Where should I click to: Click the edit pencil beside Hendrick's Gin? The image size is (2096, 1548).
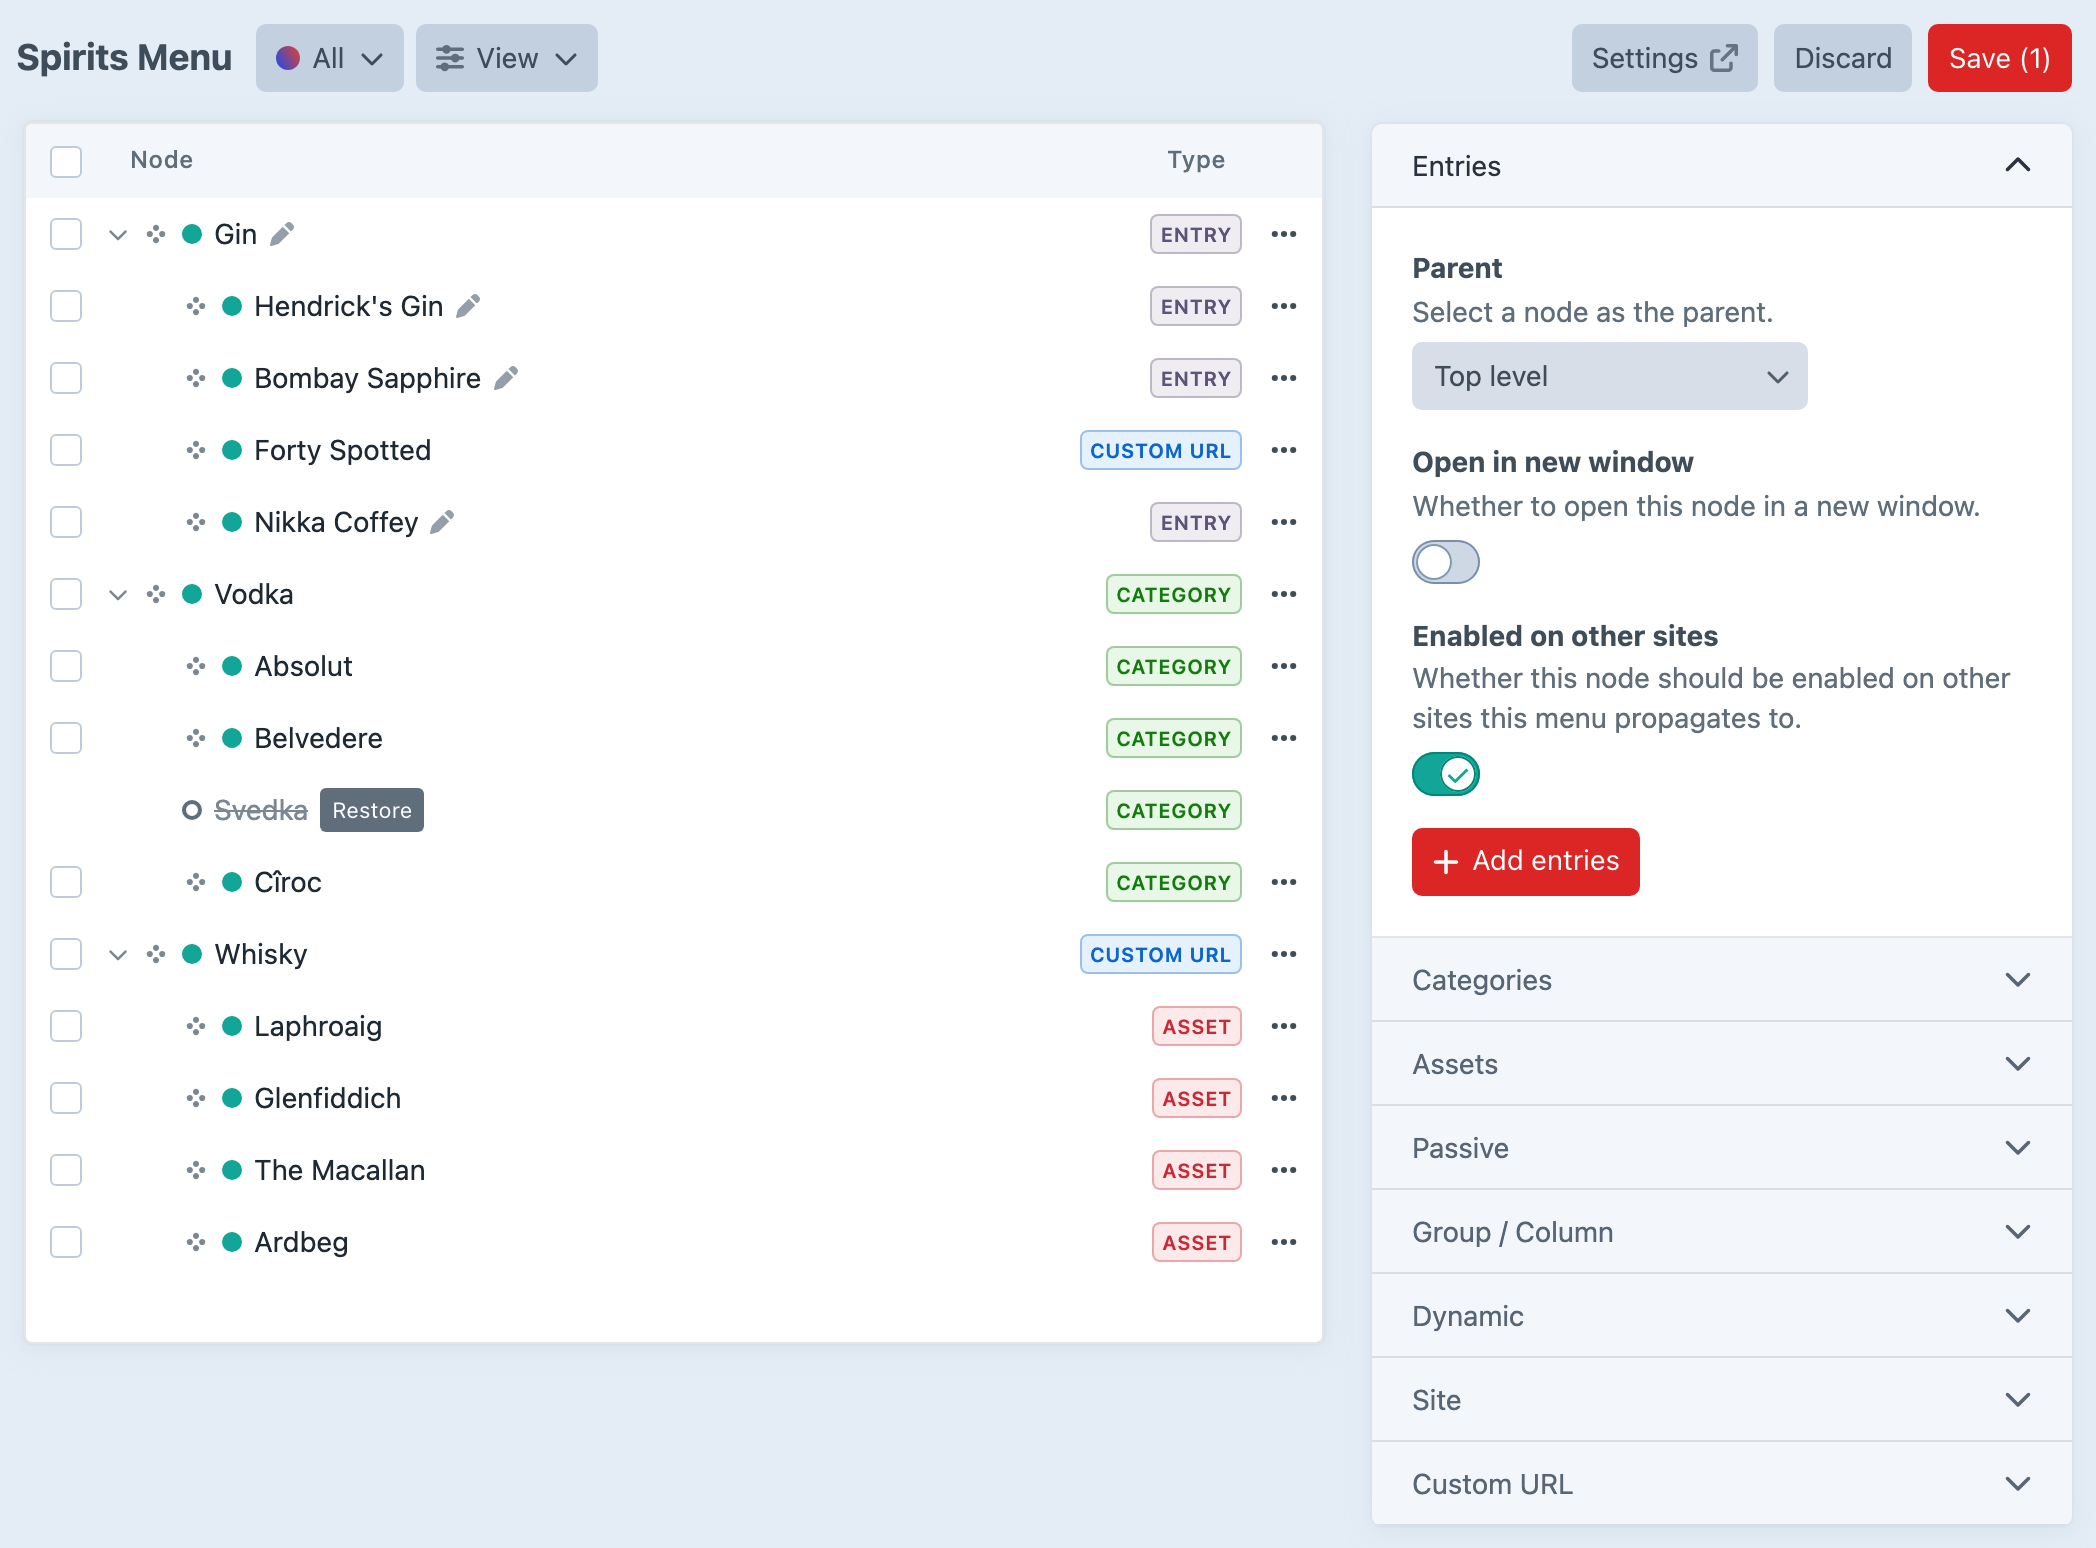[468, 306]
